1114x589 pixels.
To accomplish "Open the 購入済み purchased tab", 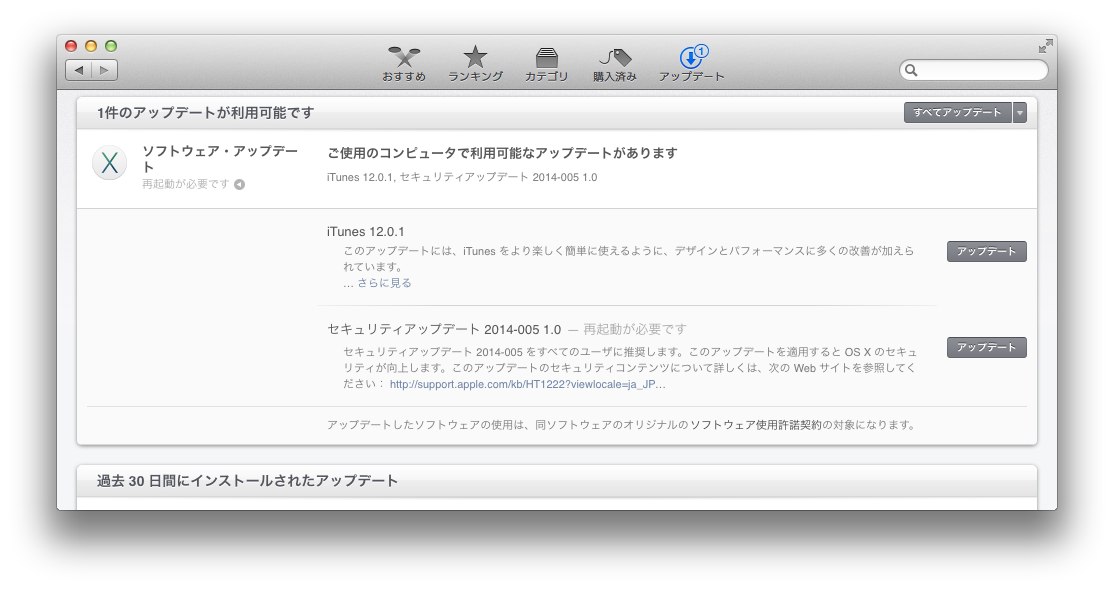I will point(615,64).
